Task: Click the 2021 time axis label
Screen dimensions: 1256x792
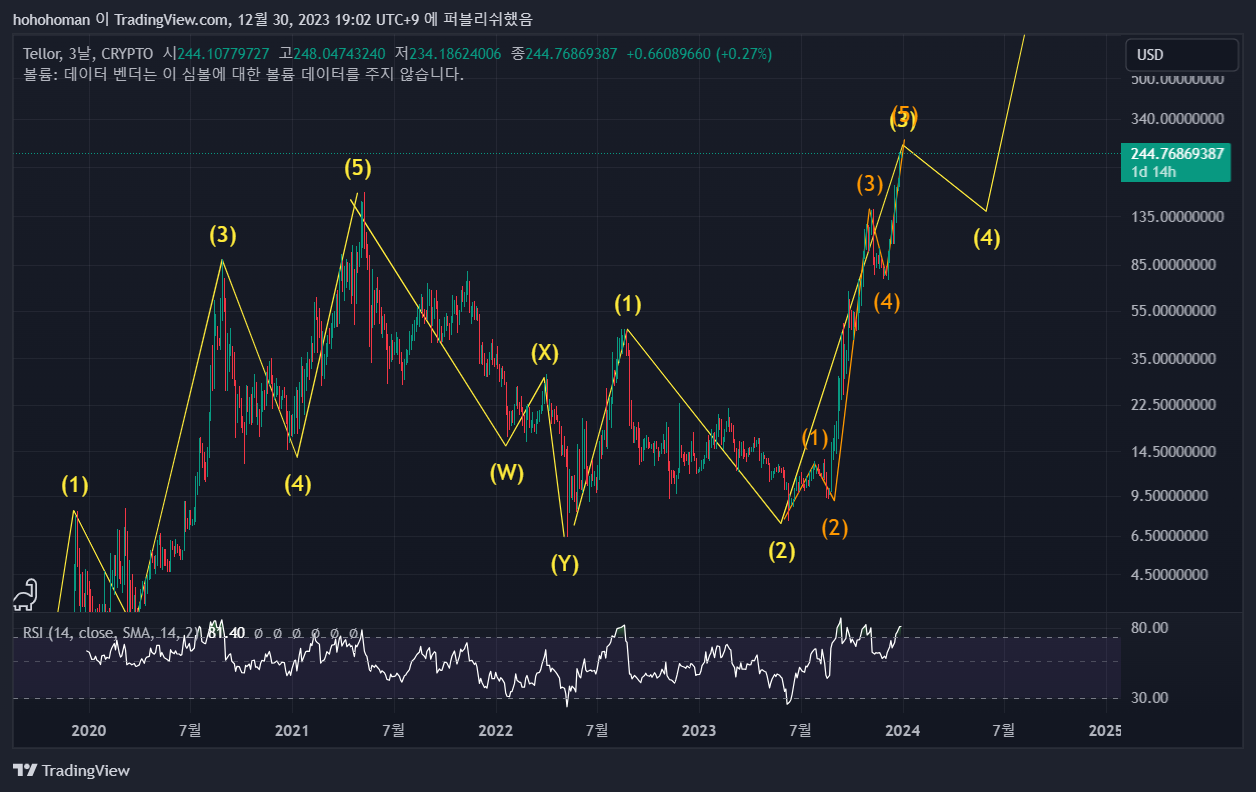Action: [291, 730]
